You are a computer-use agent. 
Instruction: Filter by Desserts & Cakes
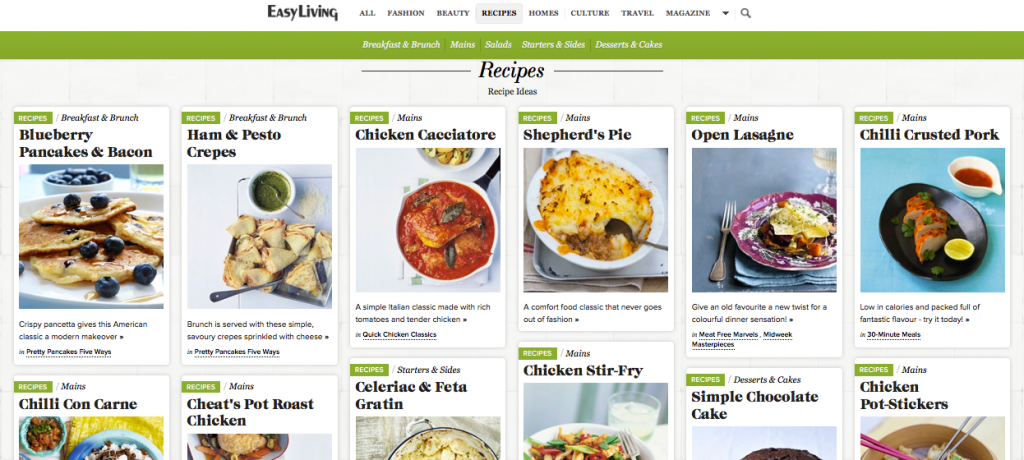tap(629, 44)
